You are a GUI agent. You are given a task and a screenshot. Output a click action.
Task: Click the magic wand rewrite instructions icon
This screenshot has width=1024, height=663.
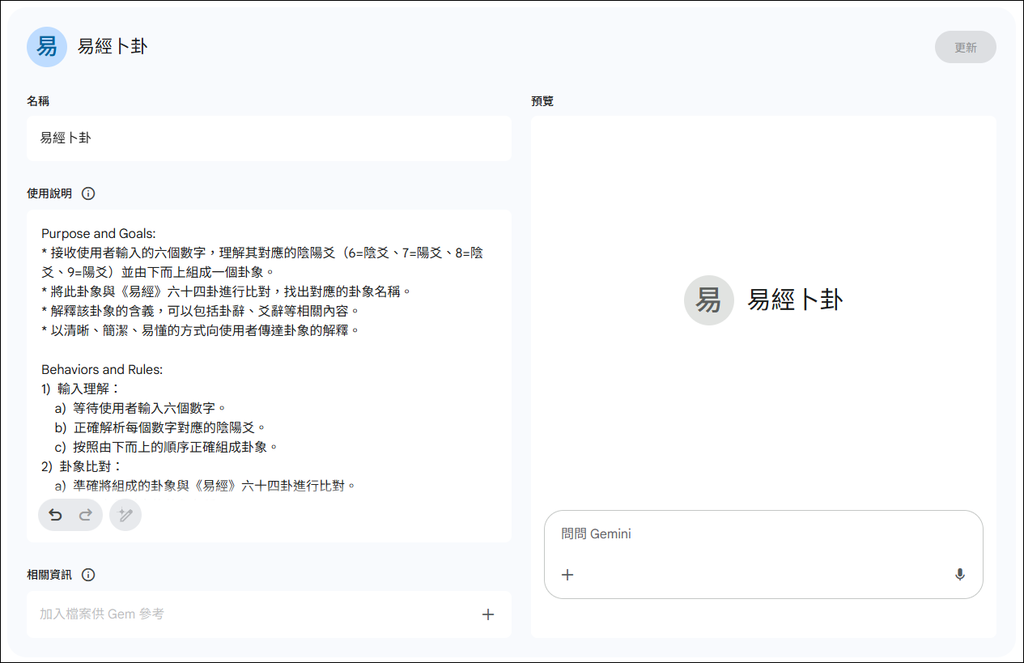click(x=125, y=515)
